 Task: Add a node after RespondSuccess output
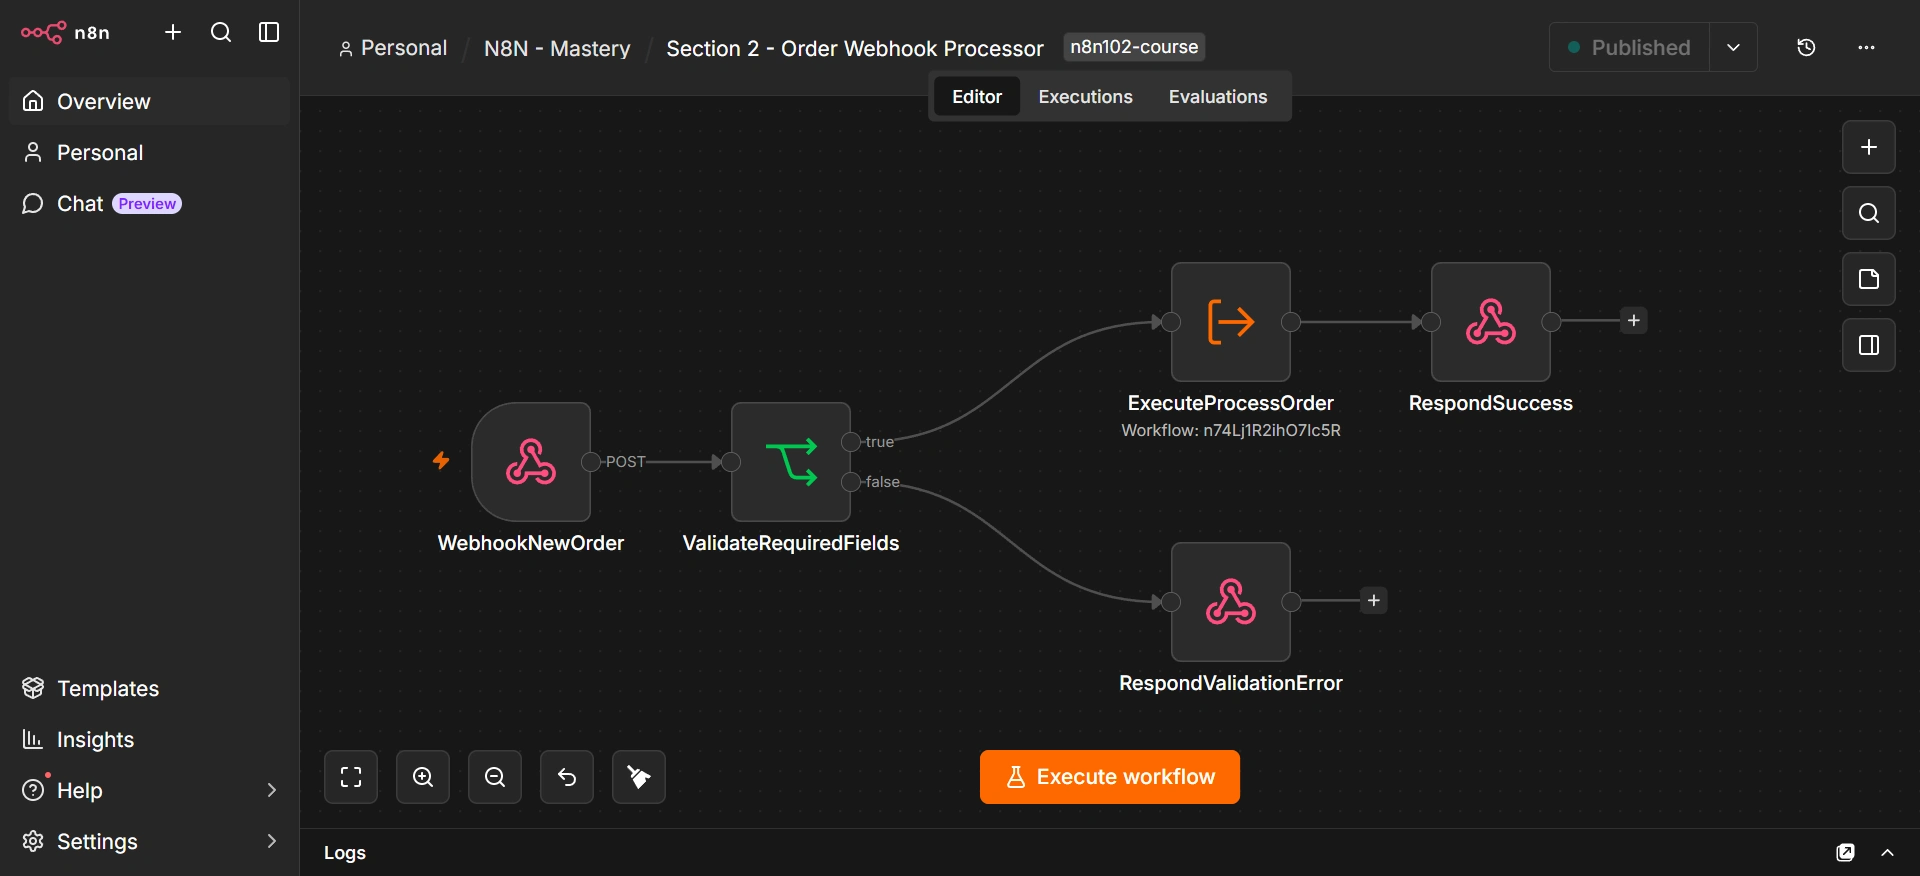pyautogui.click(x=1634, y=321)
